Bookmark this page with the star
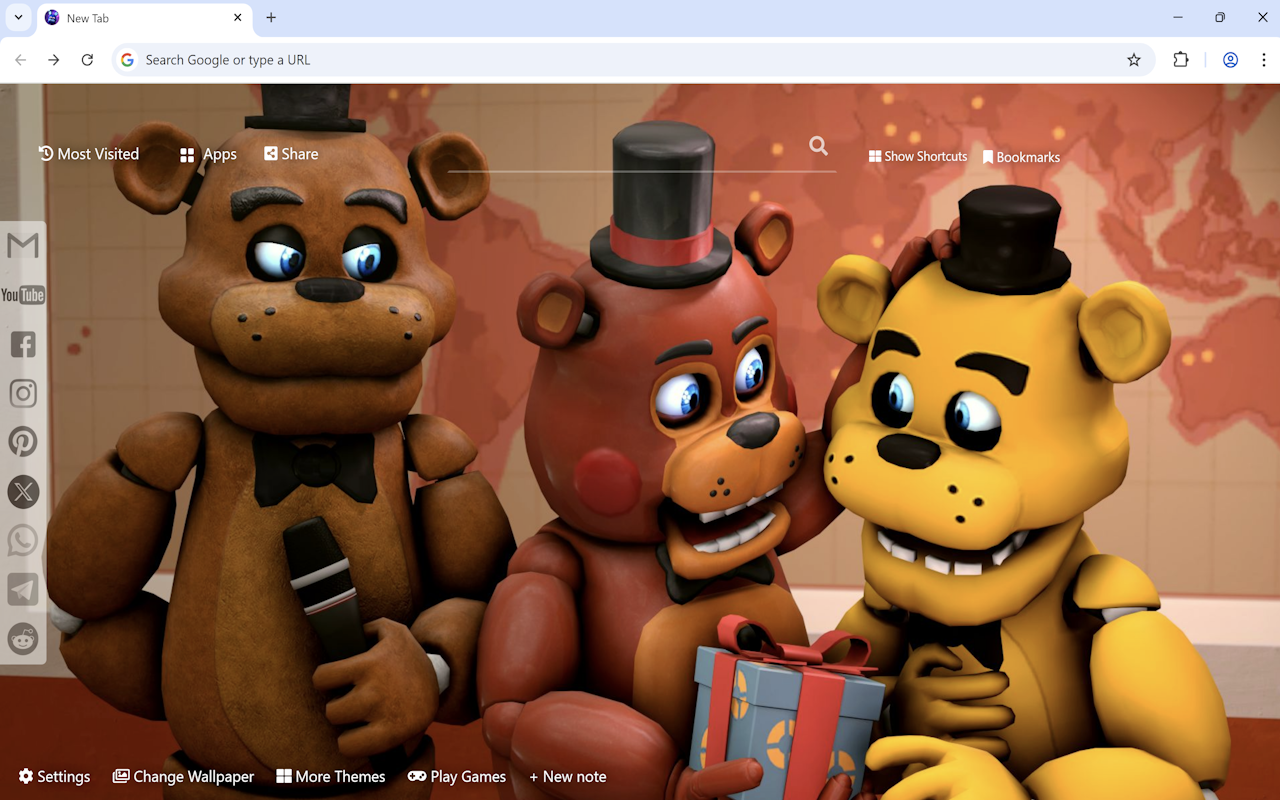 [1133, 59]
